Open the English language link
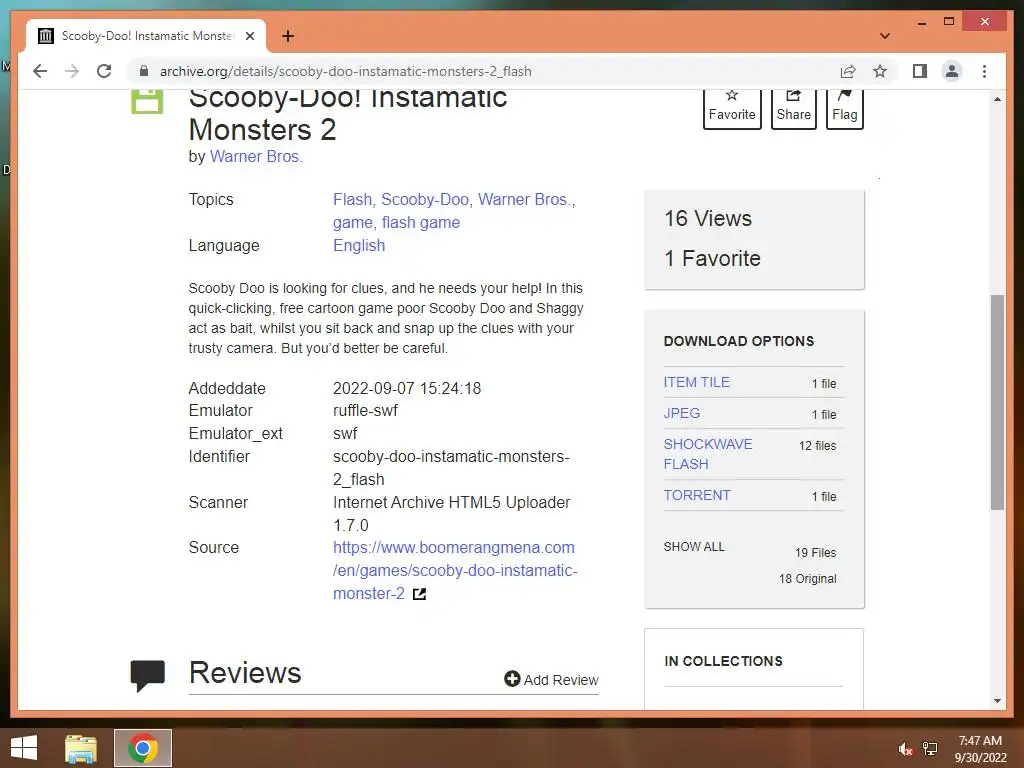1024x768 pixels. pyautogui.click(x=359, y=246)
